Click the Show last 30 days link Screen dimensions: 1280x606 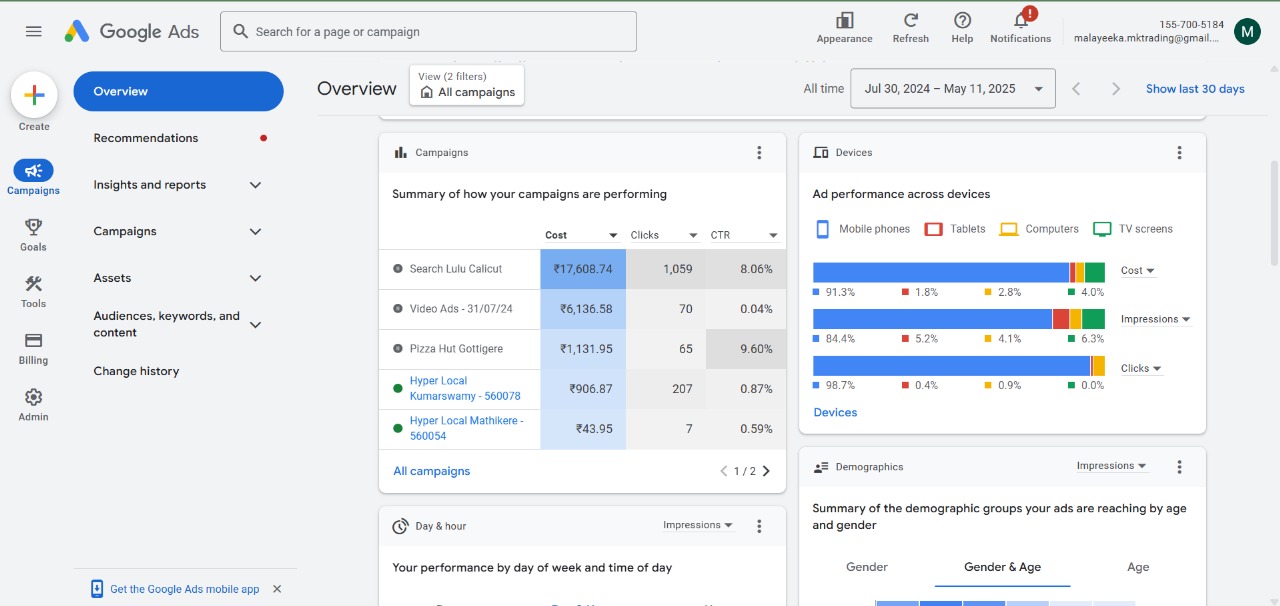[1195, 89]
